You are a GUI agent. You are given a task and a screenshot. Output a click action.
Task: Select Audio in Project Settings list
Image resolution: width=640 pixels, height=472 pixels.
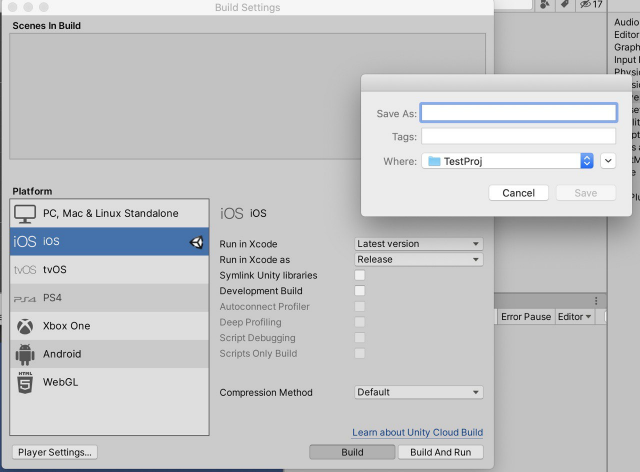(626, 22)
